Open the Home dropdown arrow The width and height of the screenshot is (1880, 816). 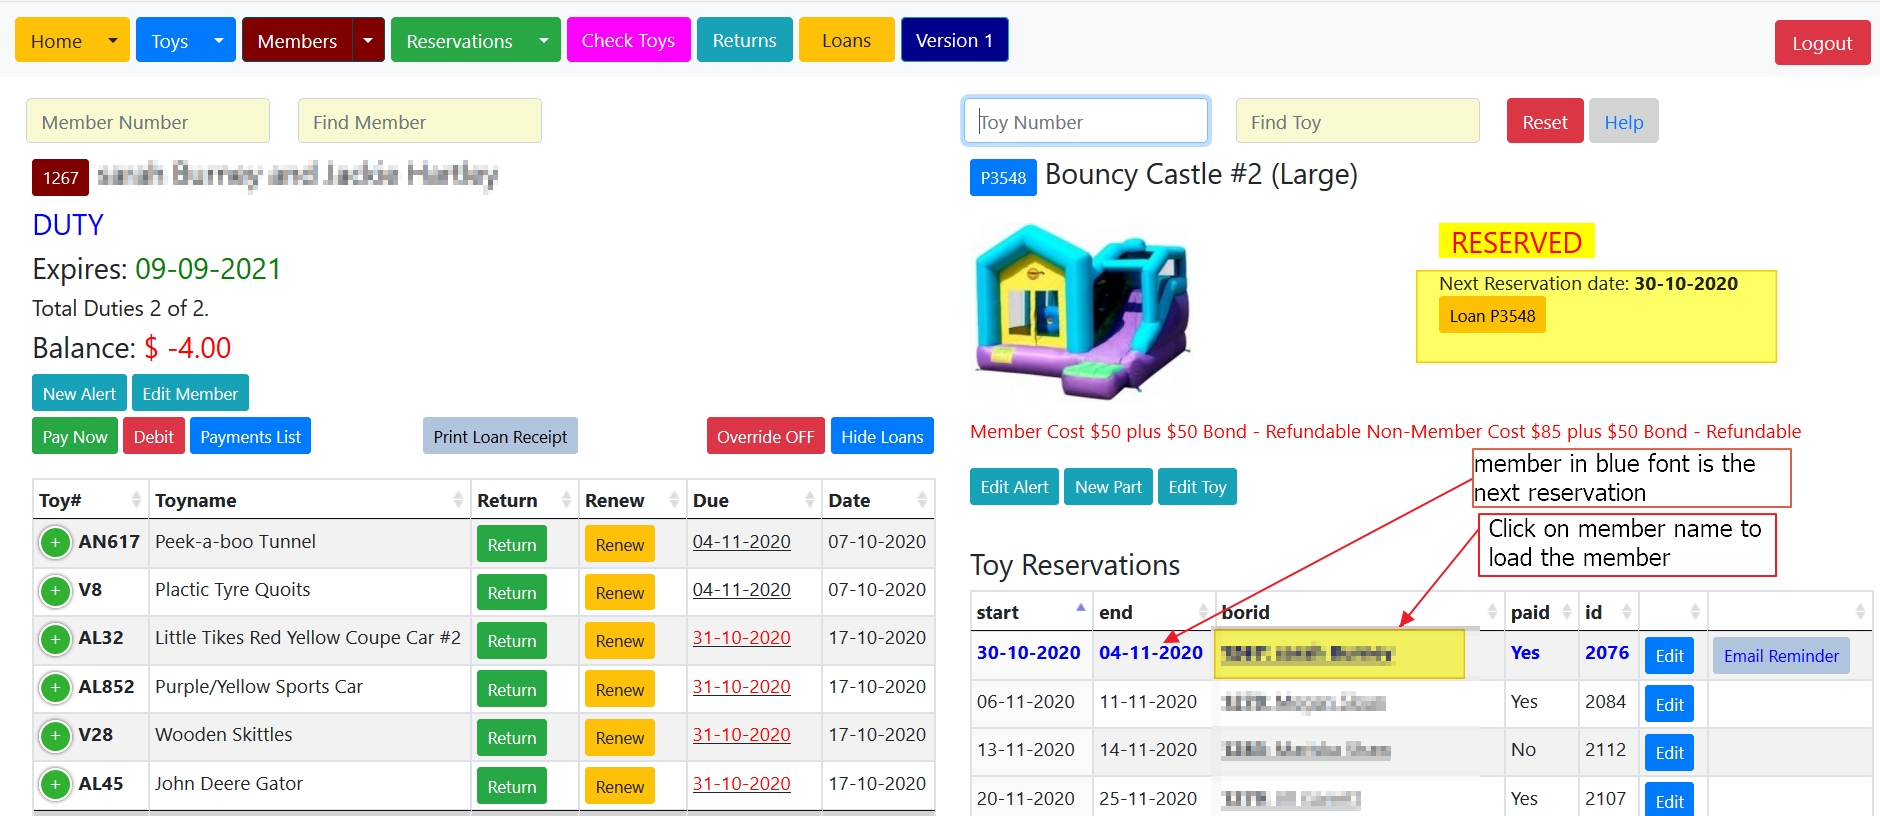(113, 41)
